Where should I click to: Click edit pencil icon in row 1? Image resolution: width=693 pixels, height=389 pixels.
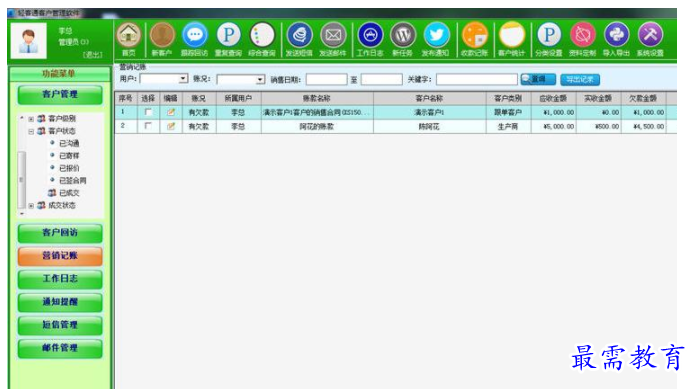pos(171,112)
